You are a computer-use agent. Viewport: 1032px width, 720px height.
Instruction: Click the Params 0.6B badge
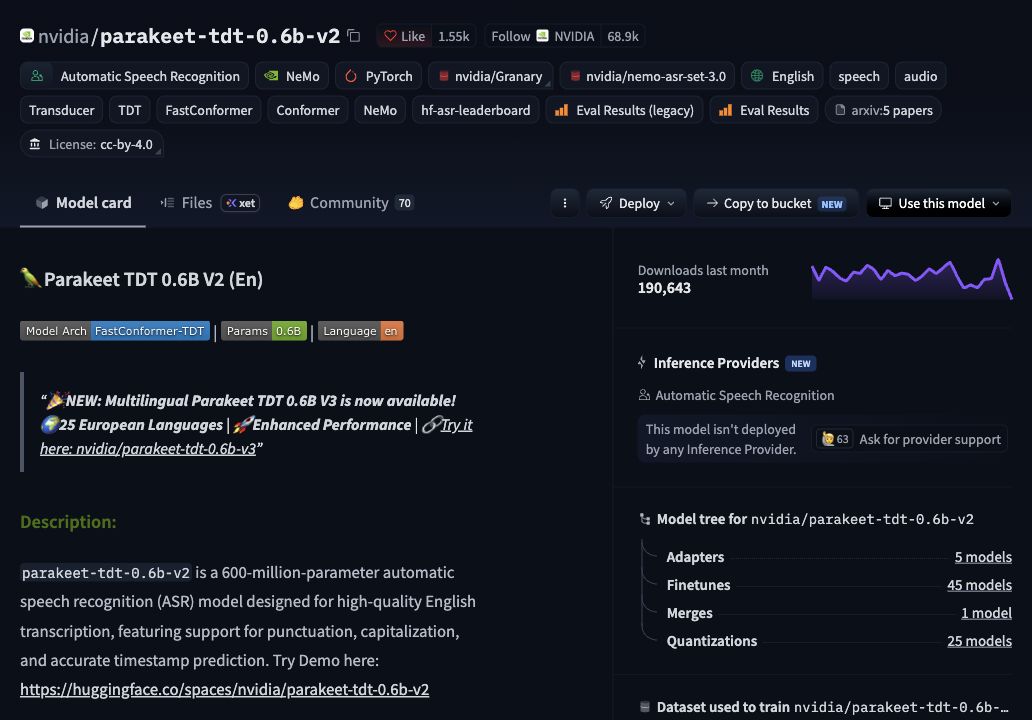pyautogui.click(x=264, y=331)
